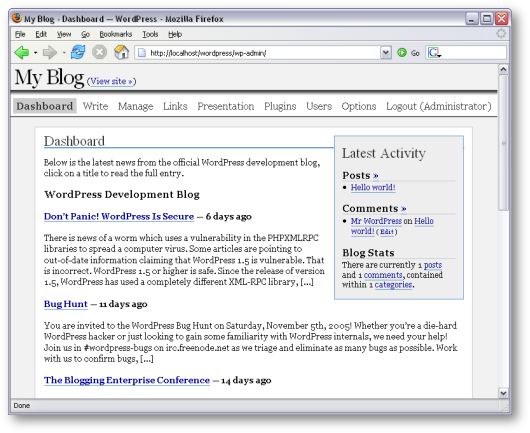Open Forward button history dropdown arrow

tap(64, 53)
